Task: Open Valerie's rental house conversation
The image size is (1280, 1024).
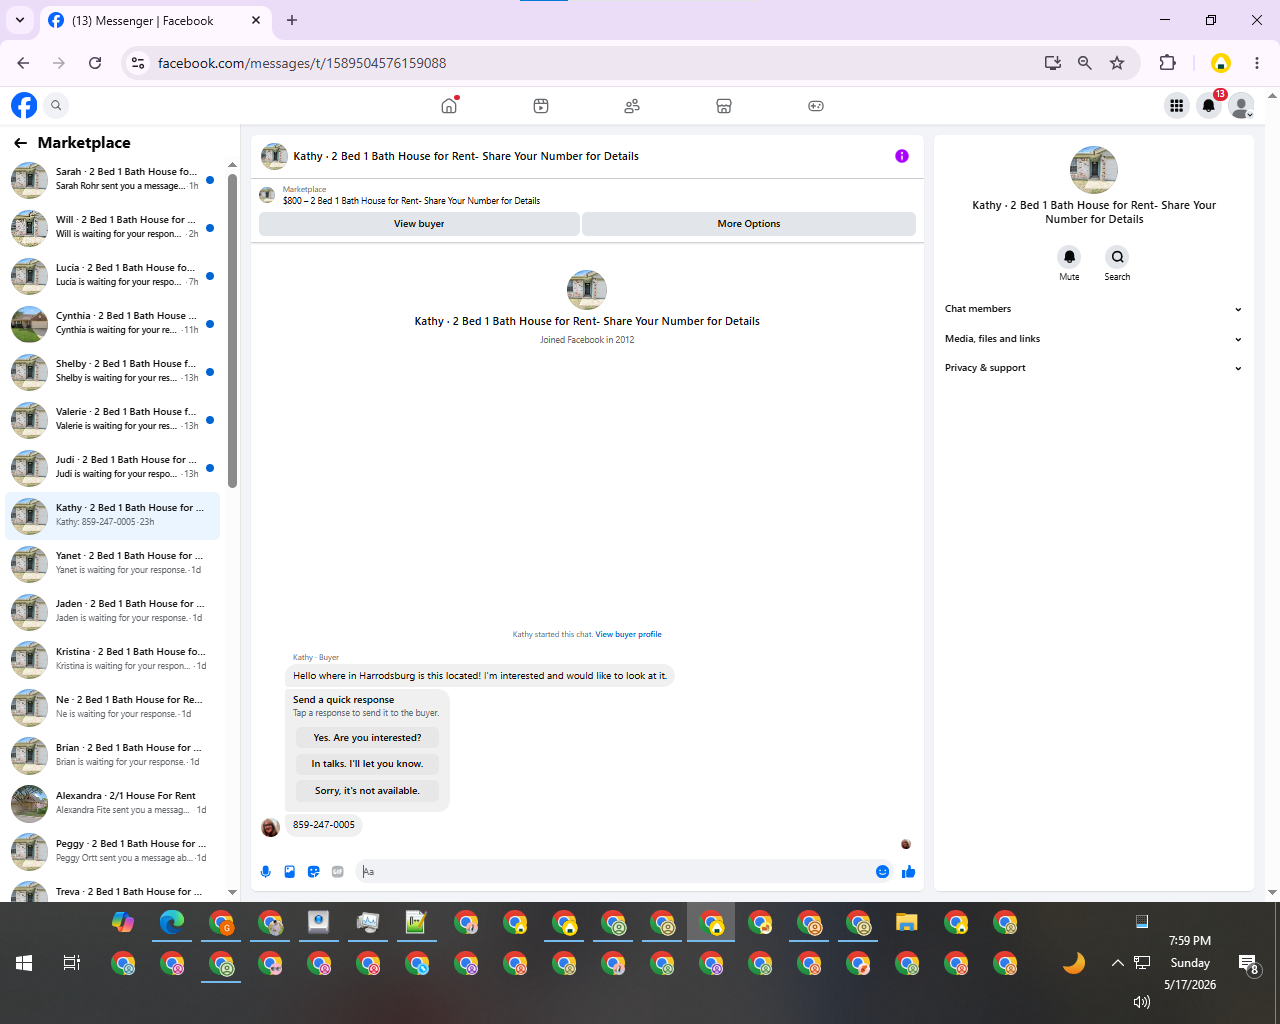Action: 113,419
